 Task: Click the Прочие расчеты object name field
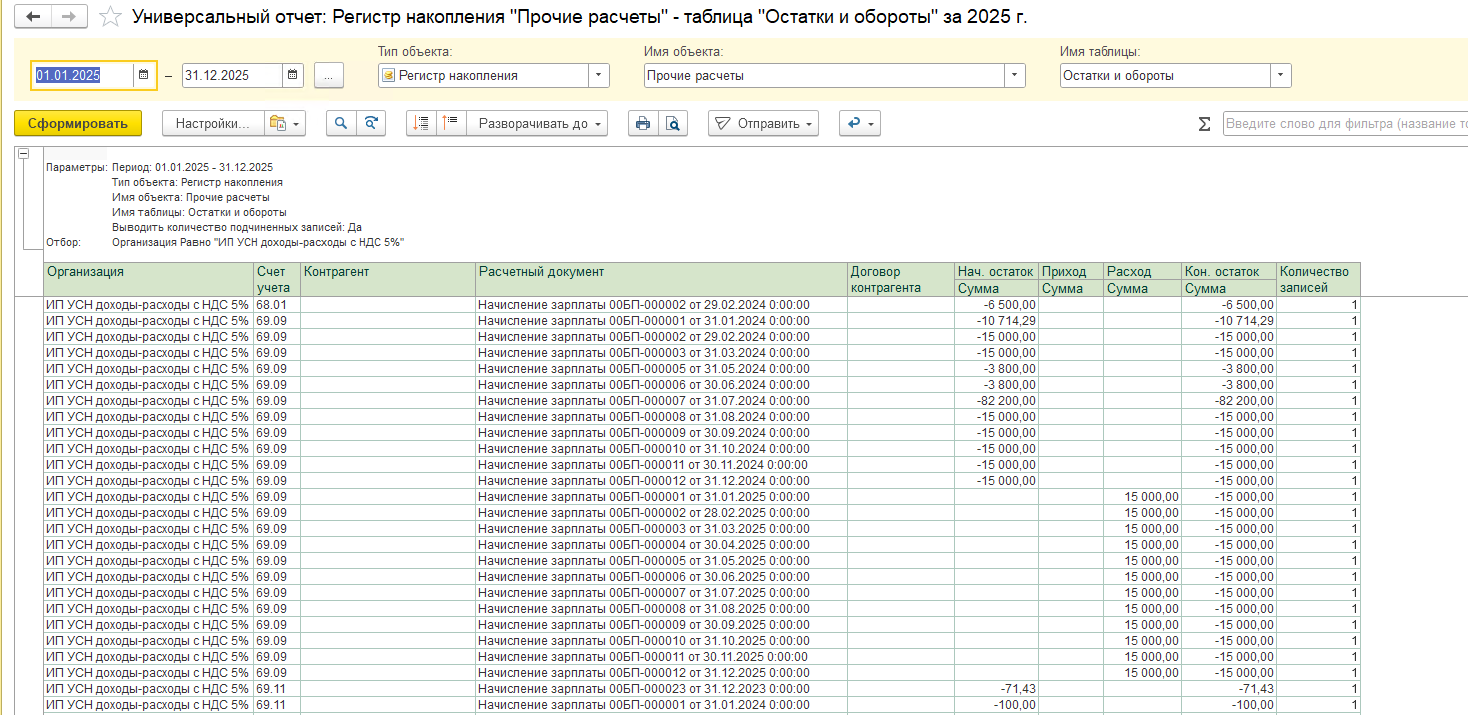[x=824, y=75]
